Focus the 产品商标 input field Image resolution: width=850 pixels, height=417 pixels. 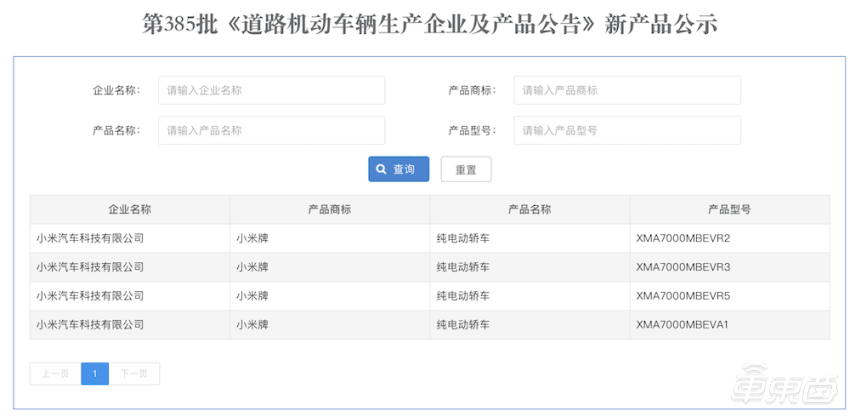pos(627,90)
